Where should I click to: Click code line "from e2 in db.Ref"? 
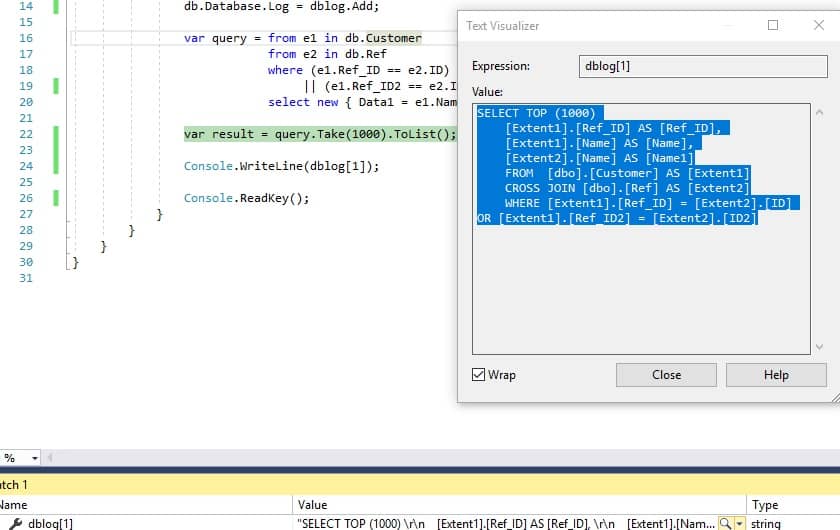click(x=327, y=54)
